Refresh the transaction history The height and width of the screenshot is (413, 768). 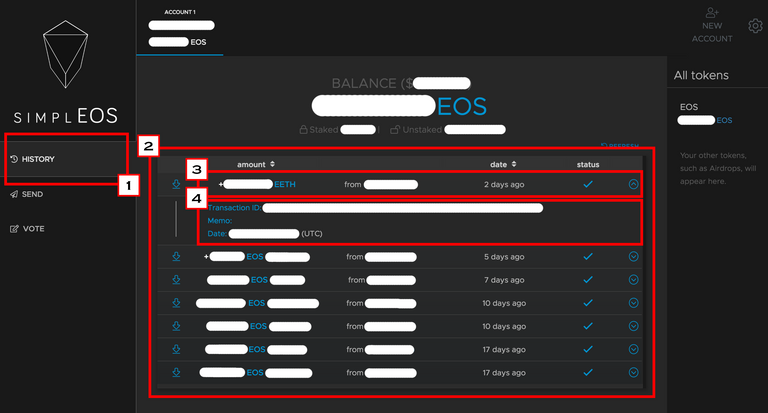(x=620, y=146)
